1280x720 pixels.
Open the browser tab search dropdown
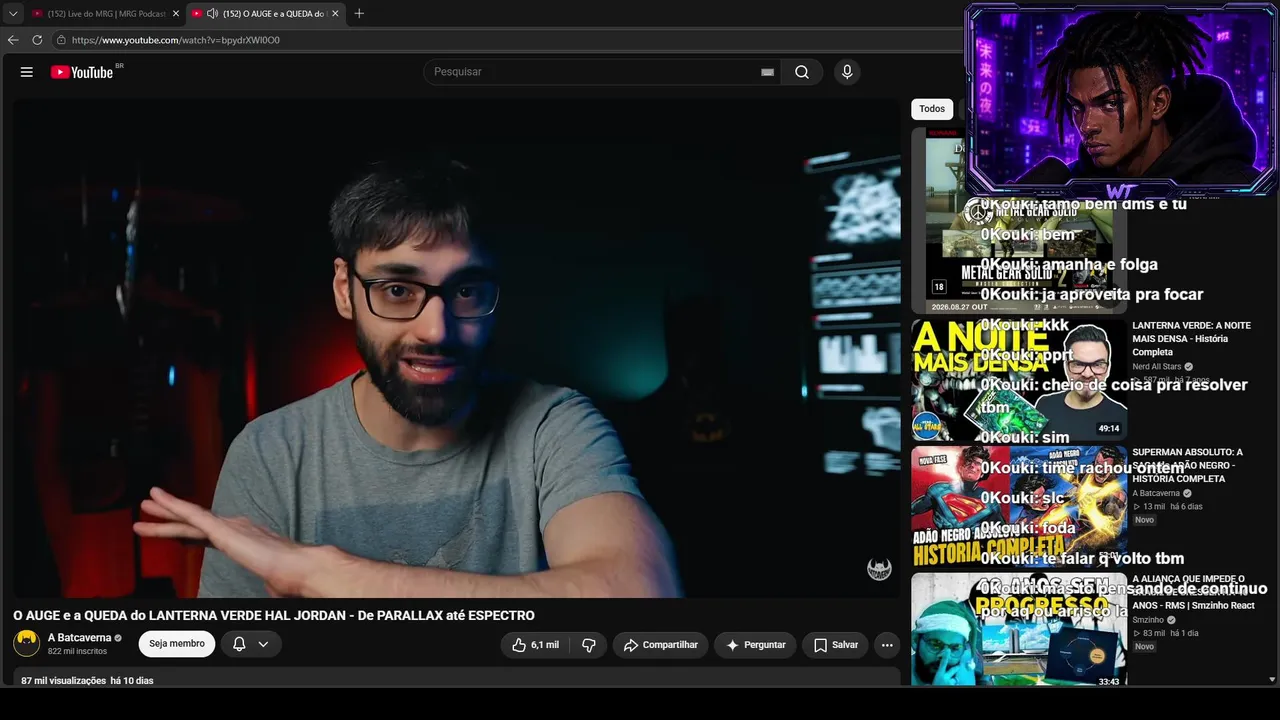pyautogui.click(x=13, y=13)
